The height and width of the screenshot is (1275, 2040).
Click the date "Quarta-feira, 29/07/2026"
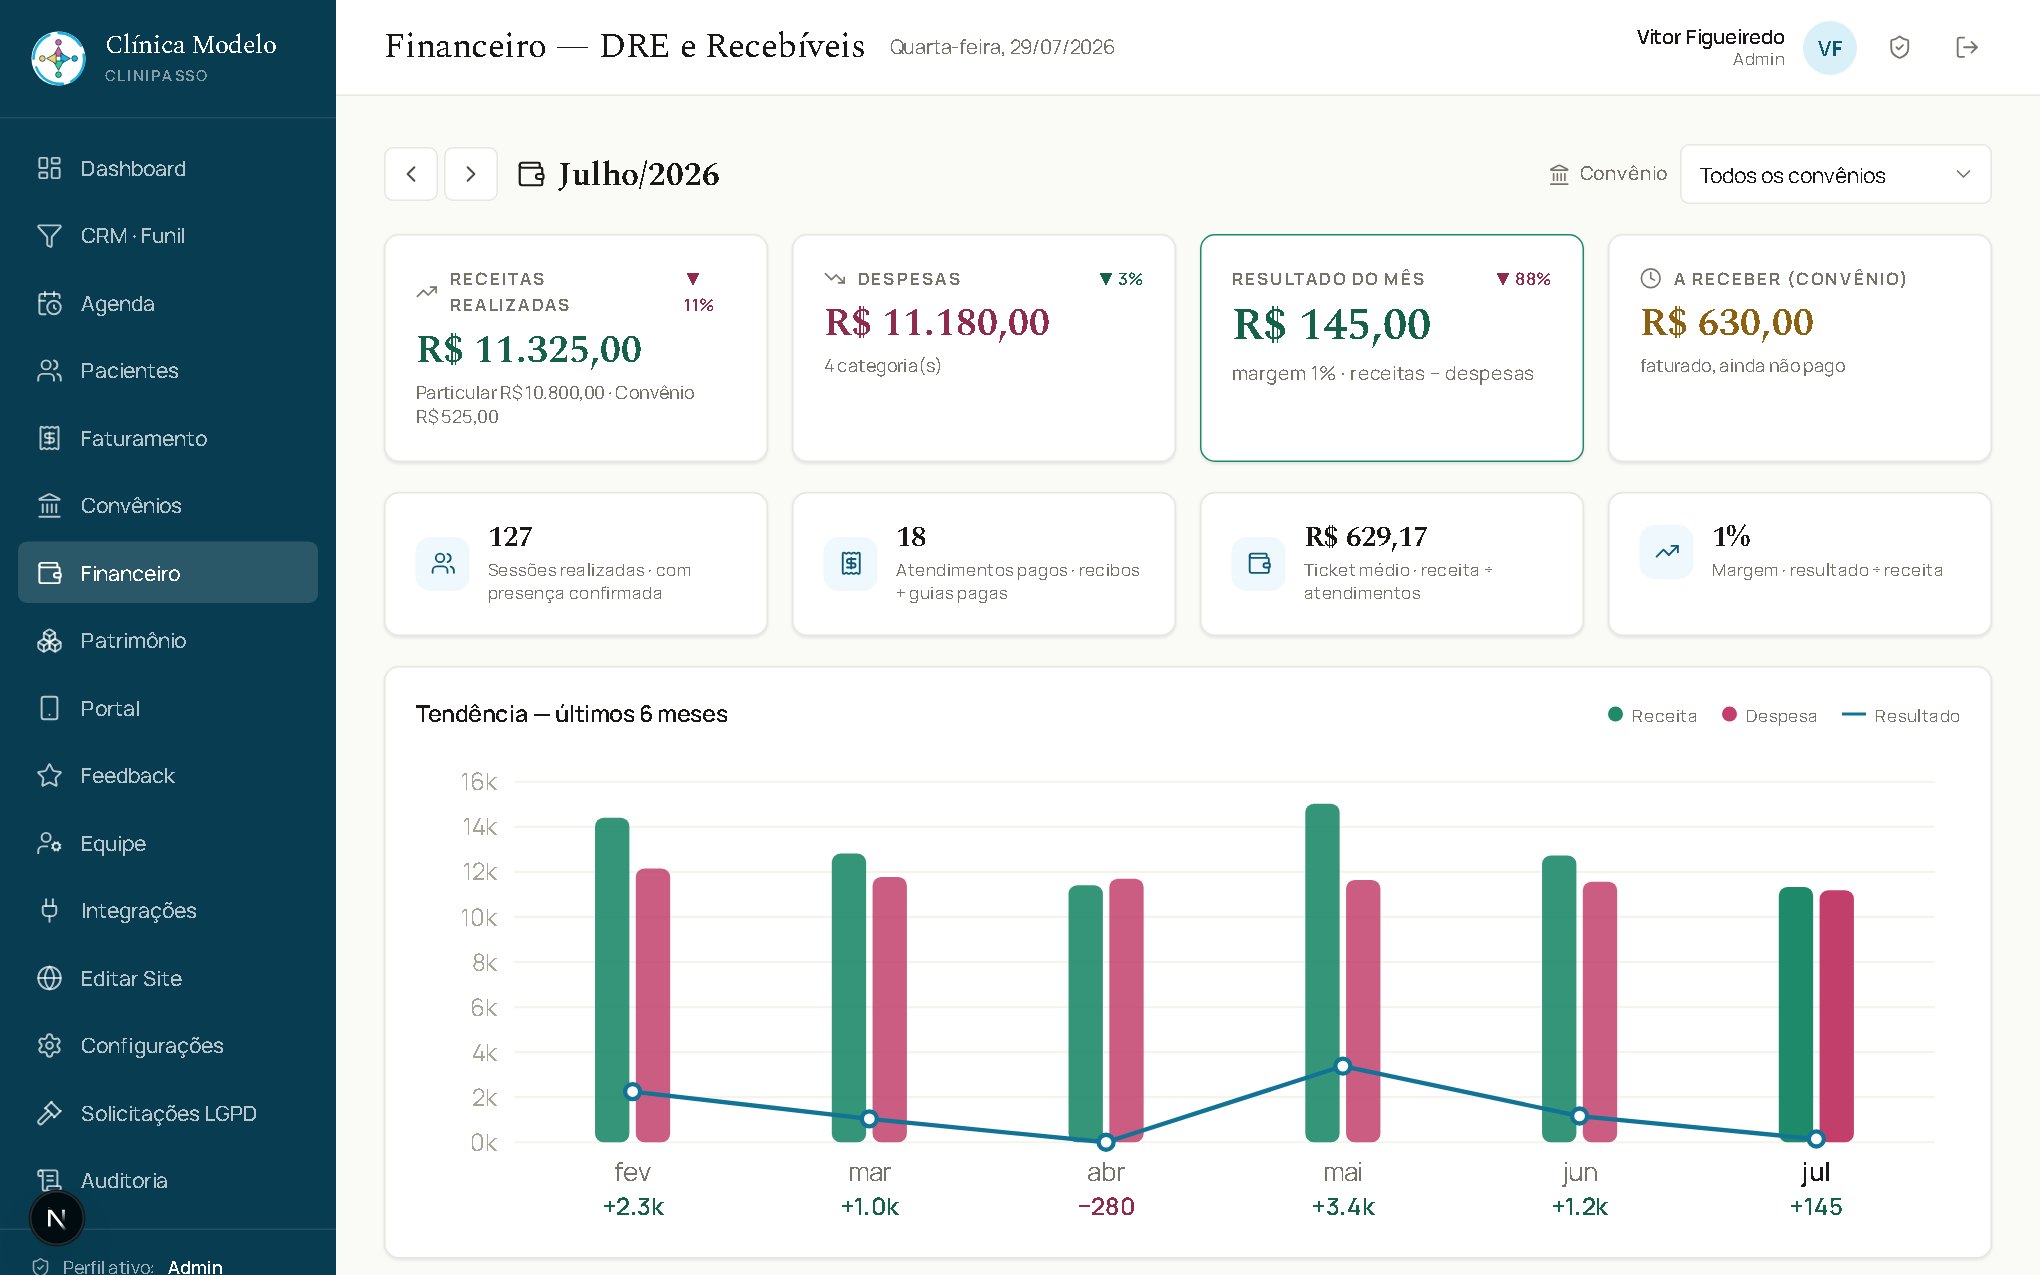[x=1002, y=47]
